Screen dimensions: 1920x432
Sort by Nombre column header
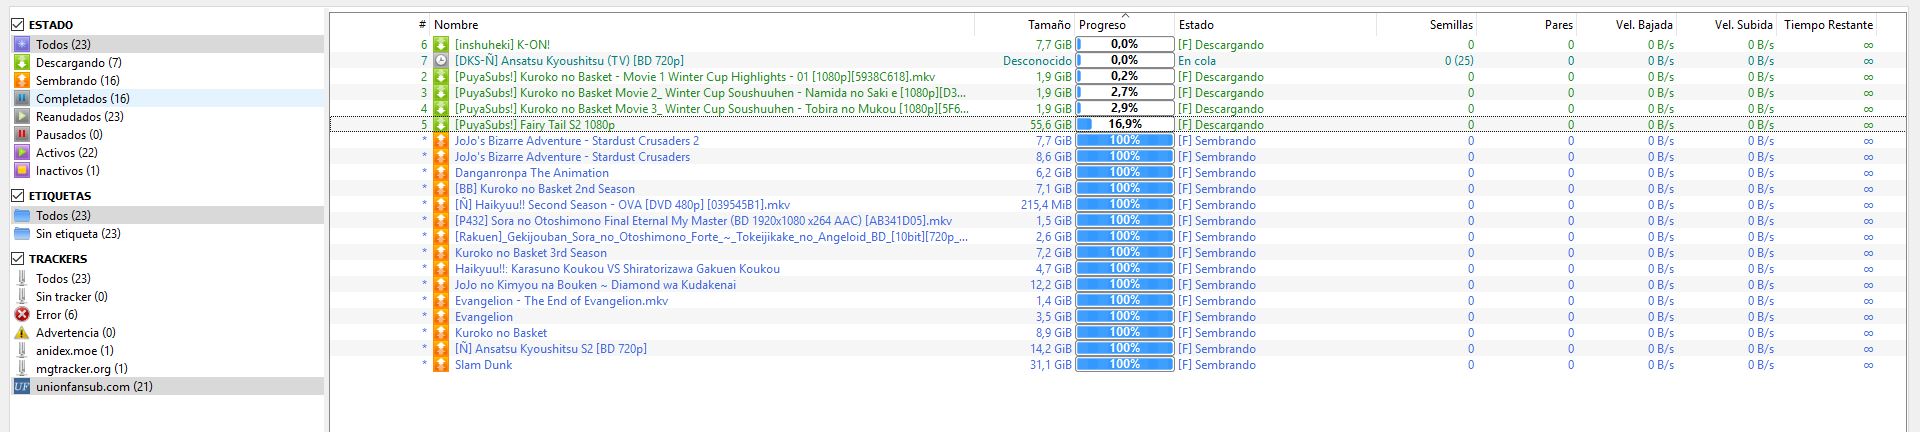702,25
